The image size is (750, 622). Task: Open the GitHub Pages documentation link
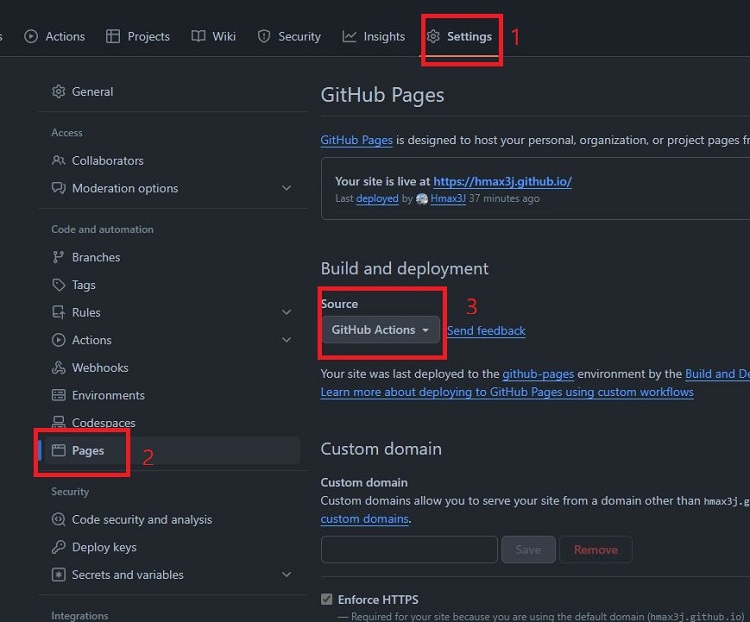[x=356, y=140]
